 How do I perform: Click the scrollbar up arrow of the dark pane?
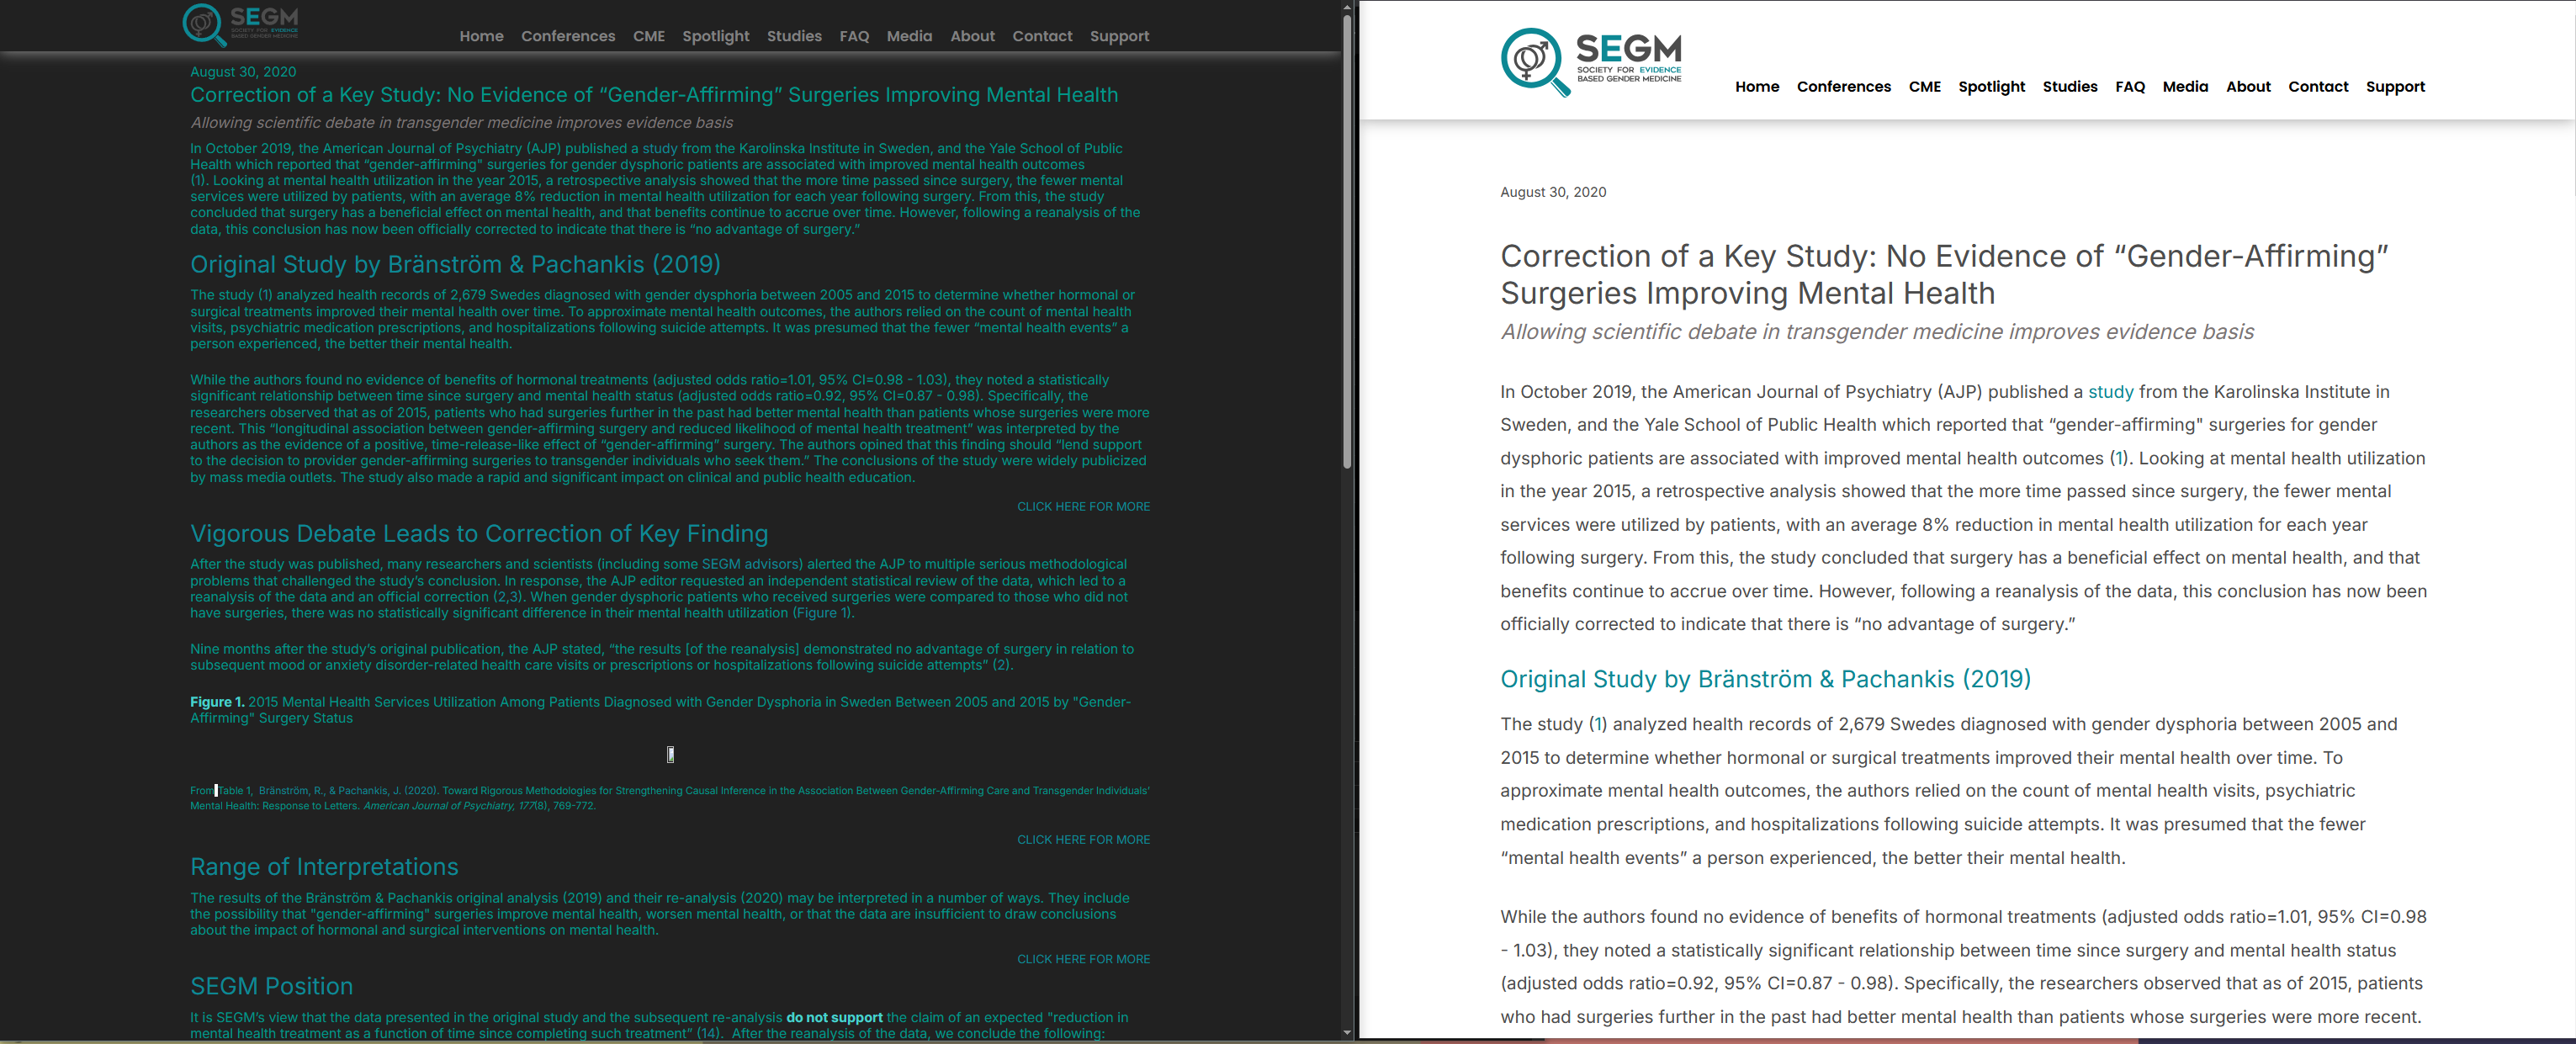tap(1347, 6)
